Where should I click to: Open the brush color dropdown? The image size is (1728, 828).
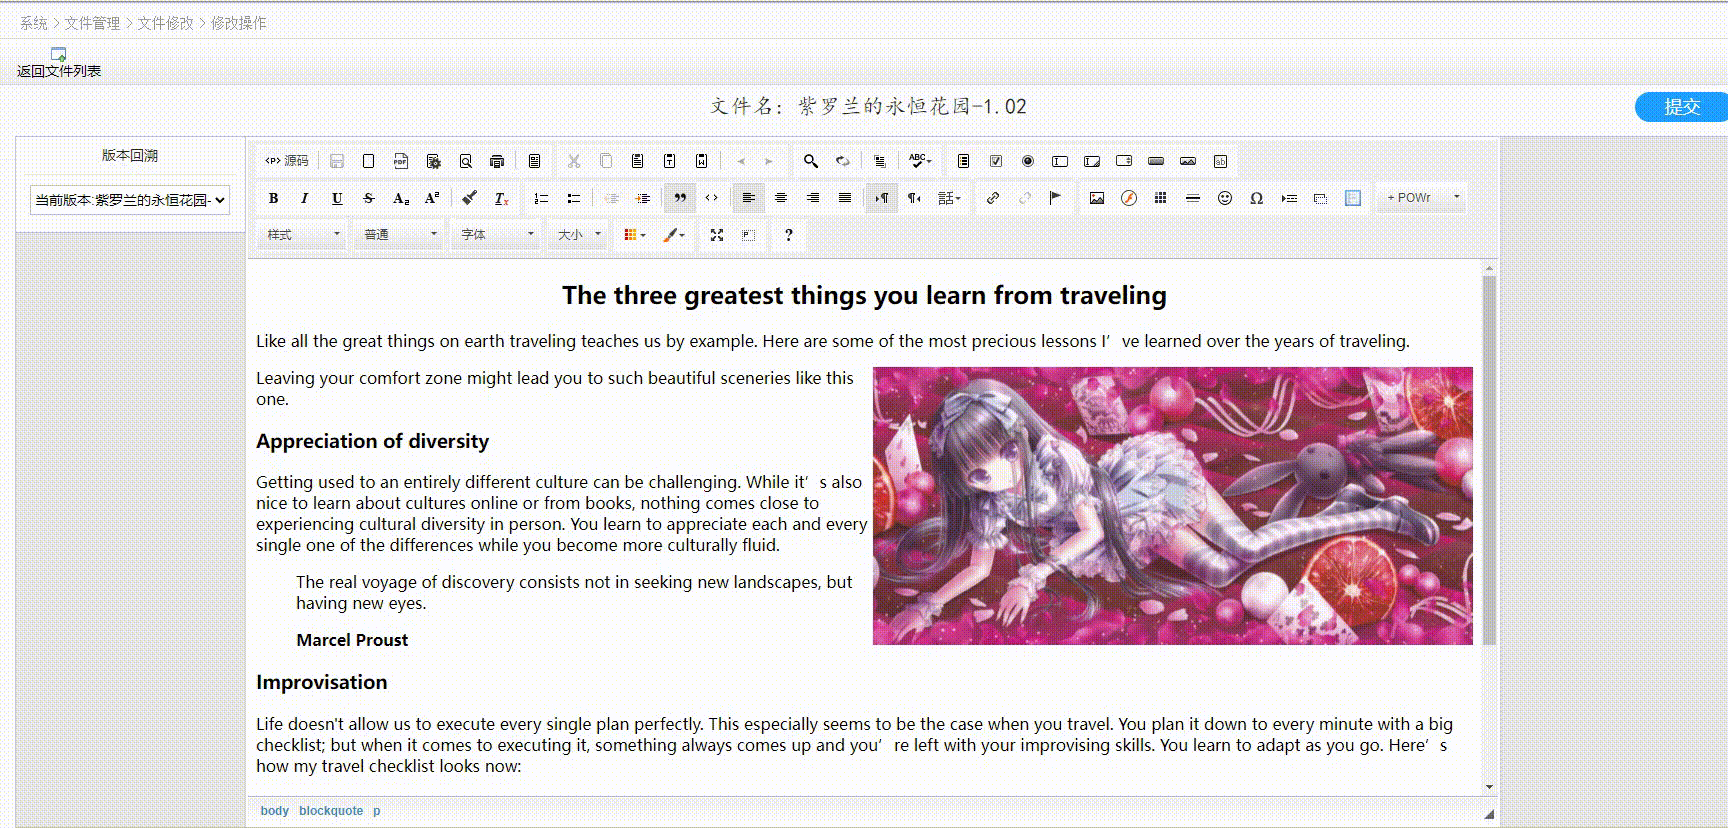(674, 235)
